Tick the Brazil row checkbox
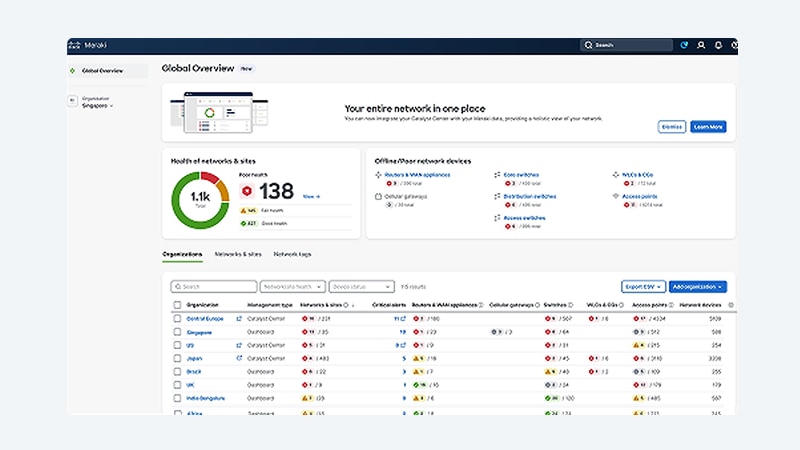 [177, 371]
